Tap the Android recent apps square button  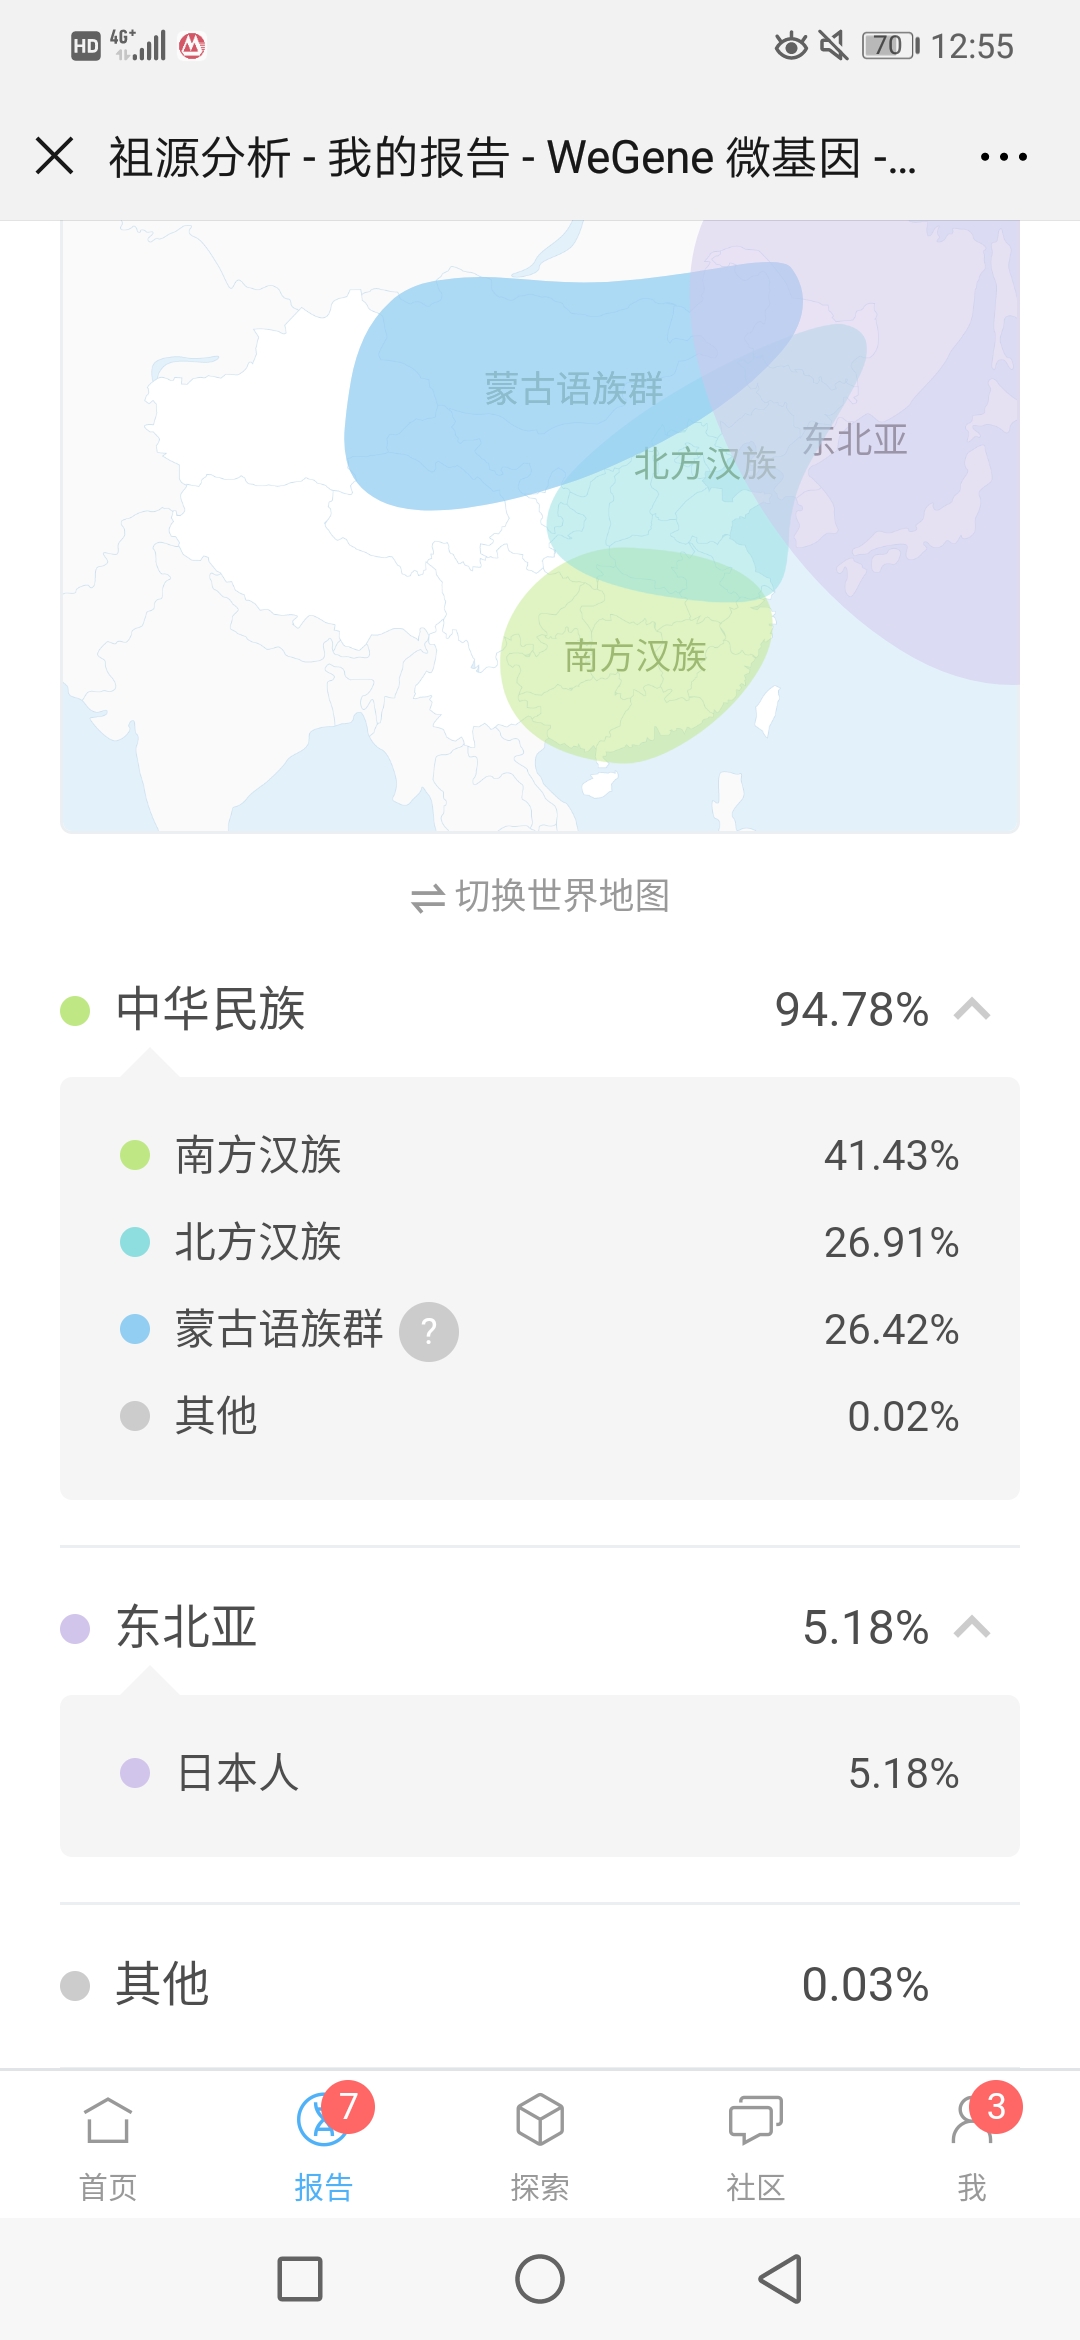(300, 2279)
